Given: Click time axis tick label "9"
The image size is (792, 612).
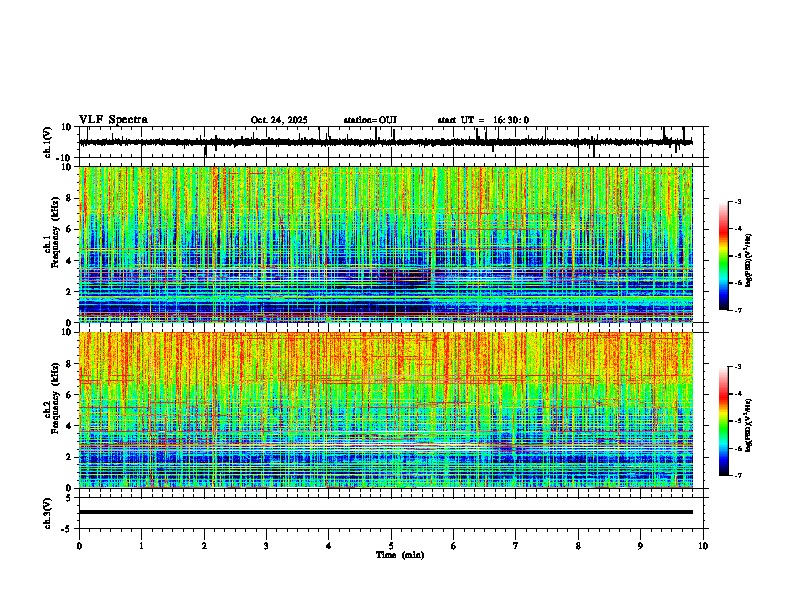Looking at the screenshot, I should (x=640, y=546).
